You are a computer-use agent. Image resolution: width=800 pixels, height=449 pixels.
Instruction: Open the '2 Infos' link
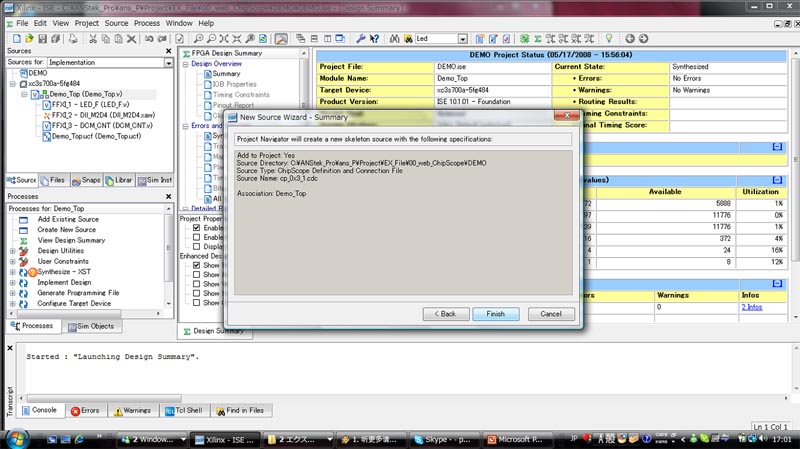point(752,307)
